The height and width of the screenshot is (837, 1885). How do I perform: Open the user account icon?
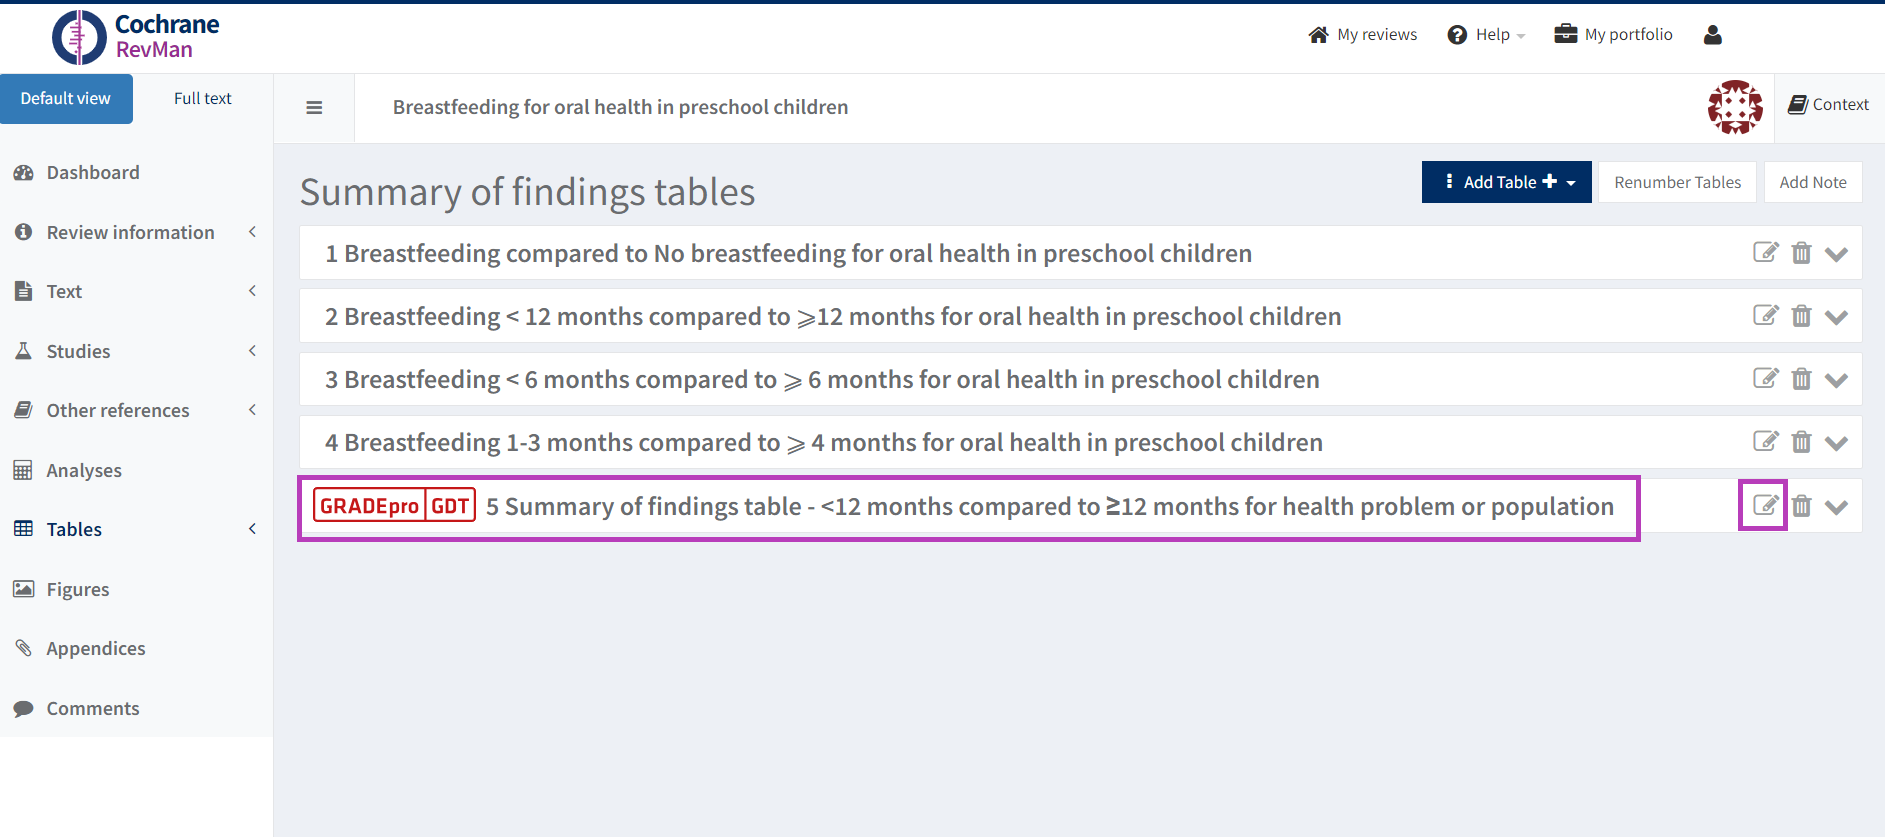1712,35
